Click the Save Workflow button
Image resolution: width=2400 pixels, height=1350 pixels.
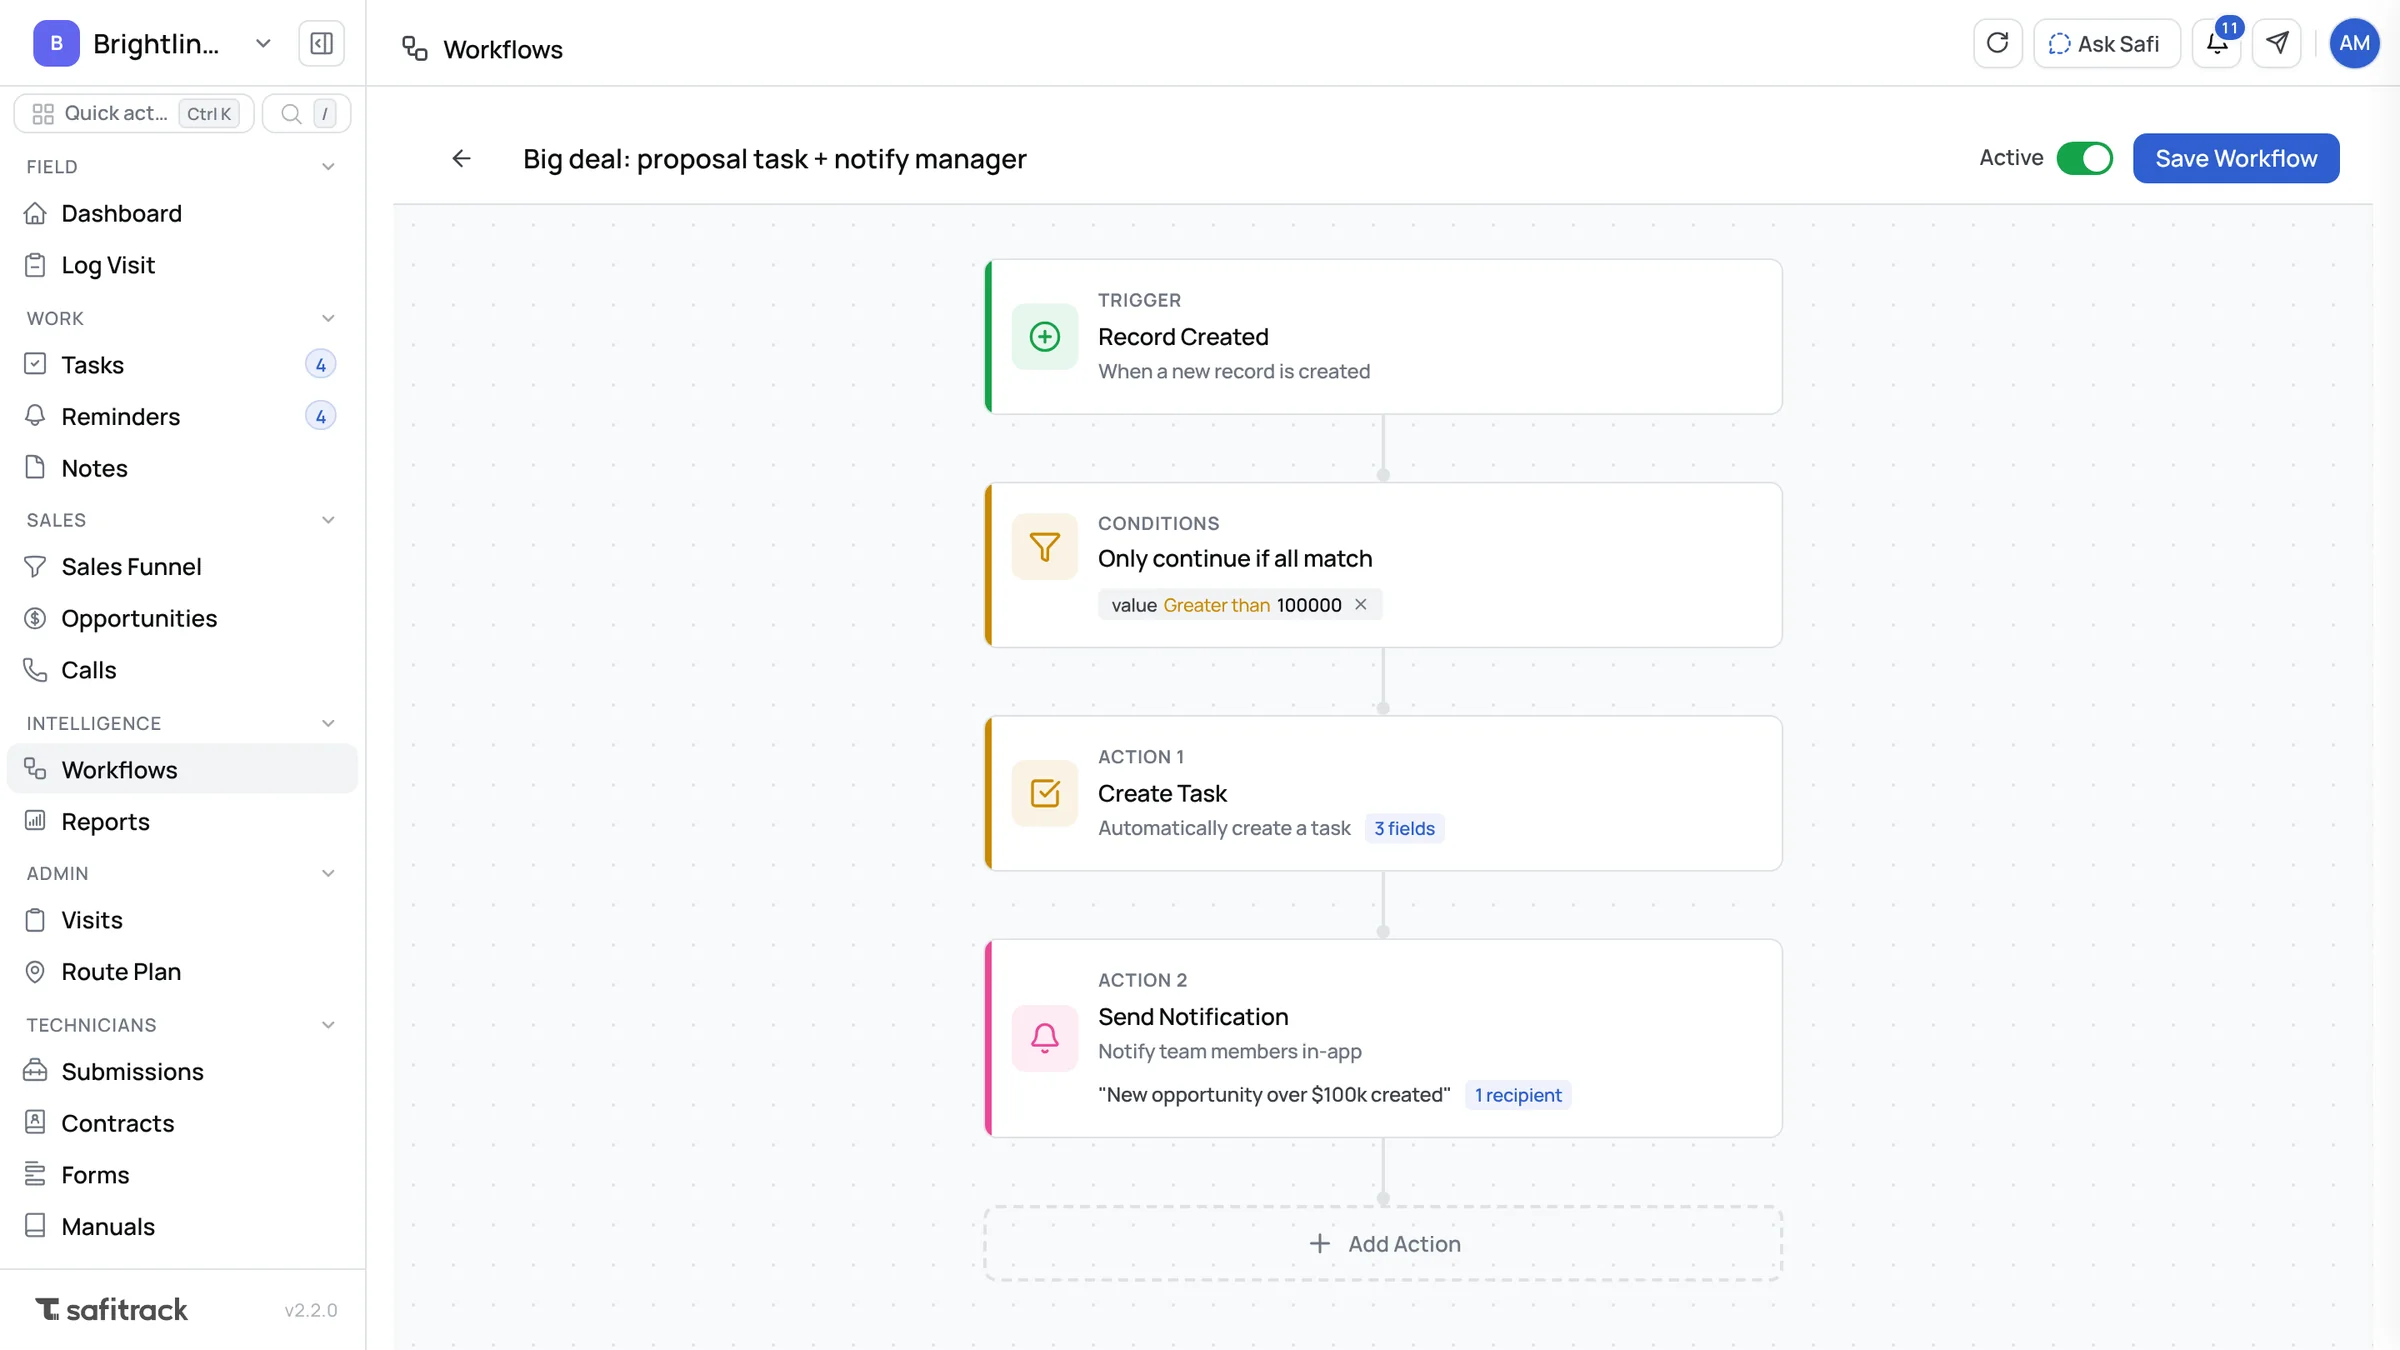pos(2236,158)
